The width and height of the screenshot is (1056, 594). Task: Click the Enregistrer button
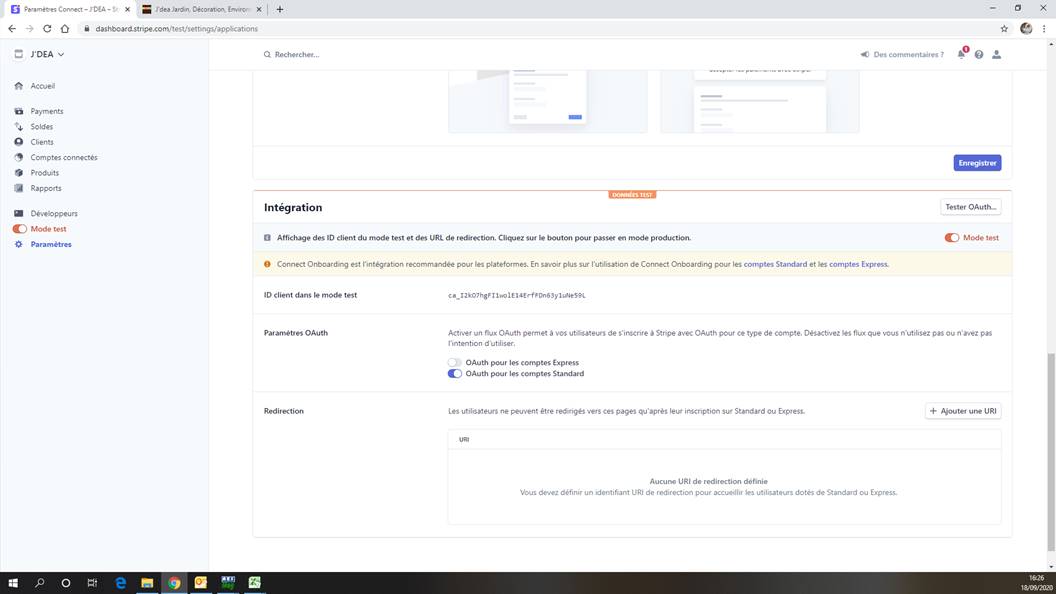[x=977, y=163]
